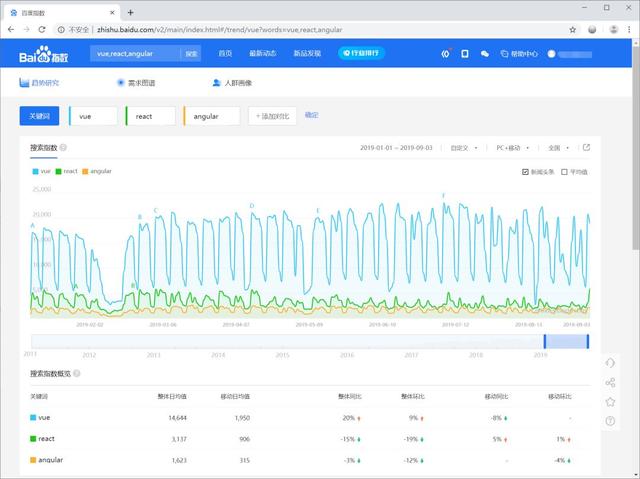Click the header search field with vue,react,angular
This screenshot has width=640, height=479.
coord(136,53)
